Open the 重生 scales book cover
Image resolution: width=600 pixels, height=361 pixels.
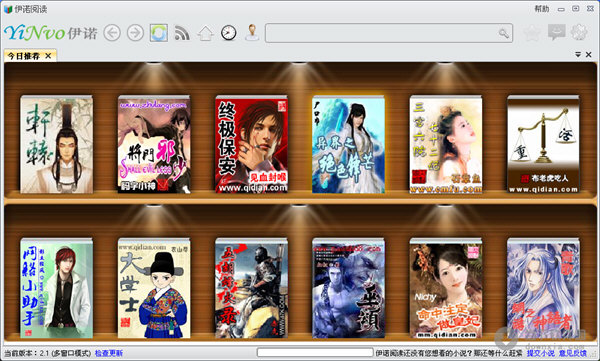(543, 144)
